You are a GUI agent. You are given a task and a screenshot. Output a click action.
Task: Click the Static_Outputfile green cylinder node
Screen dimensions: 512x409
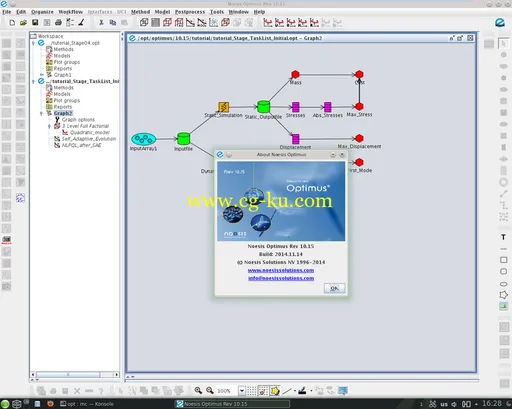[x=263, y=107]
